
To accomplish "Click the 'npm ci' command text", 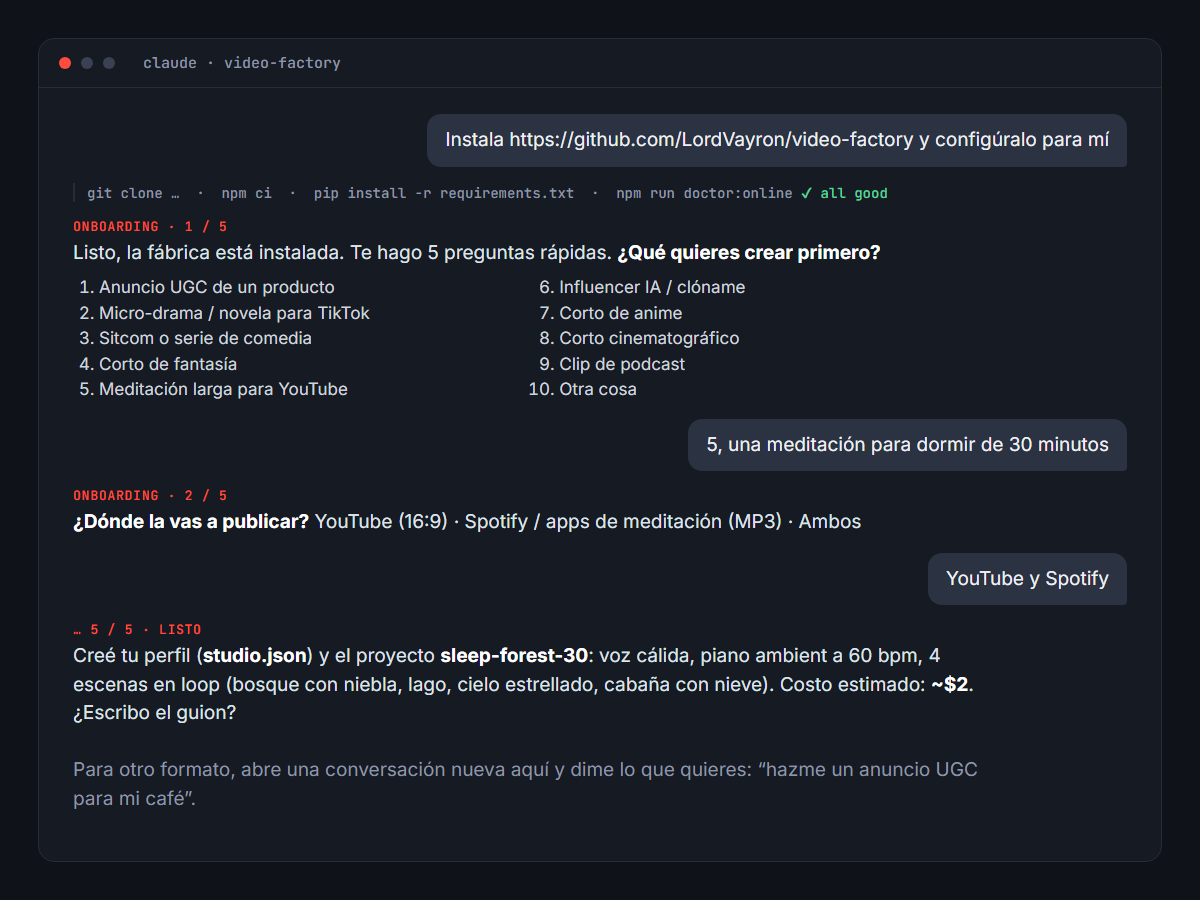I will point(246,193).
